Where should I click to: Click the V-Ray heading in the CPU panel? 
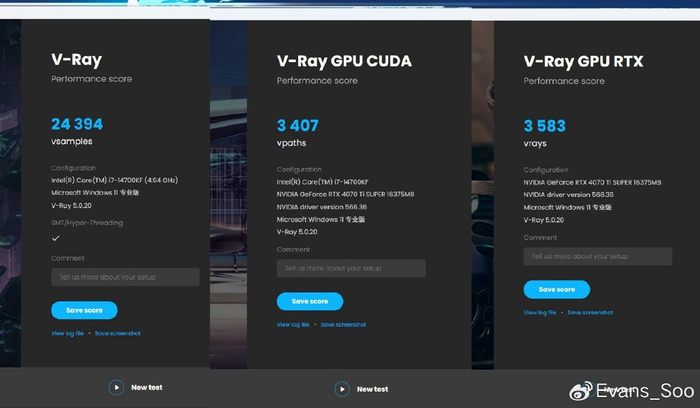[x=77, y=60]
